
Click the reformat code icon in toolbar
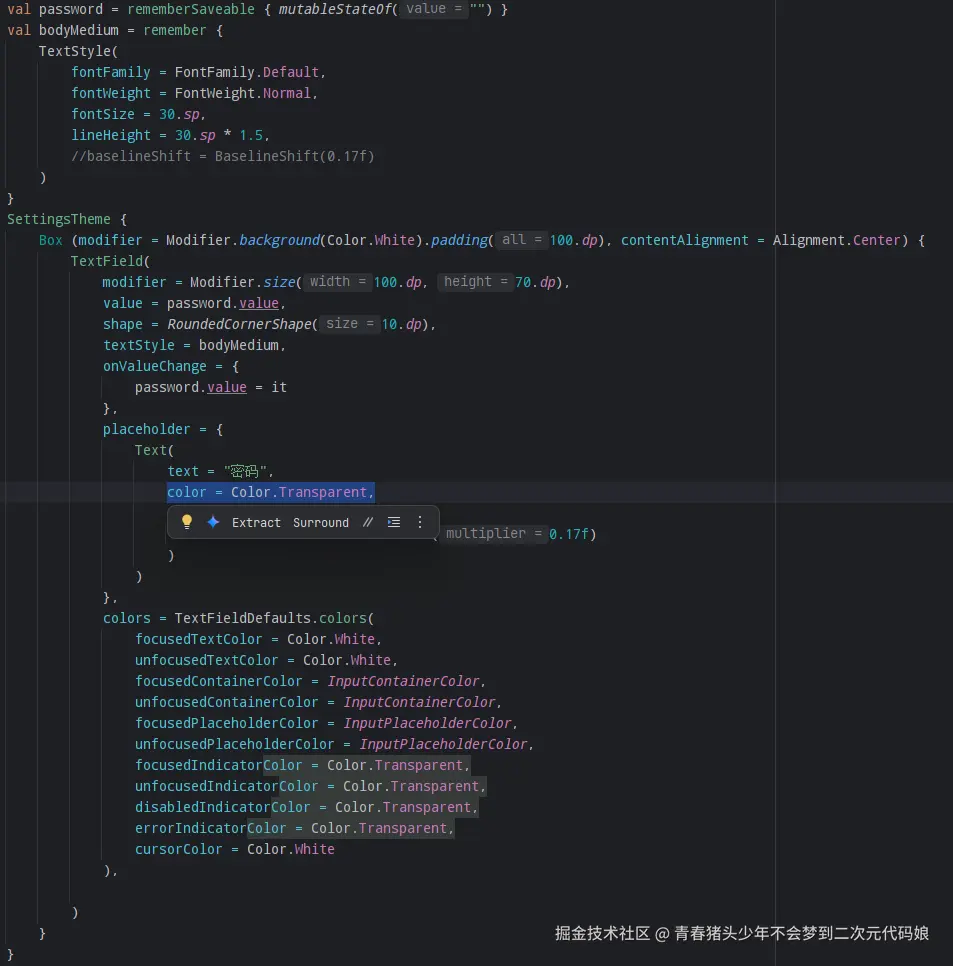(x=394, y=522)
